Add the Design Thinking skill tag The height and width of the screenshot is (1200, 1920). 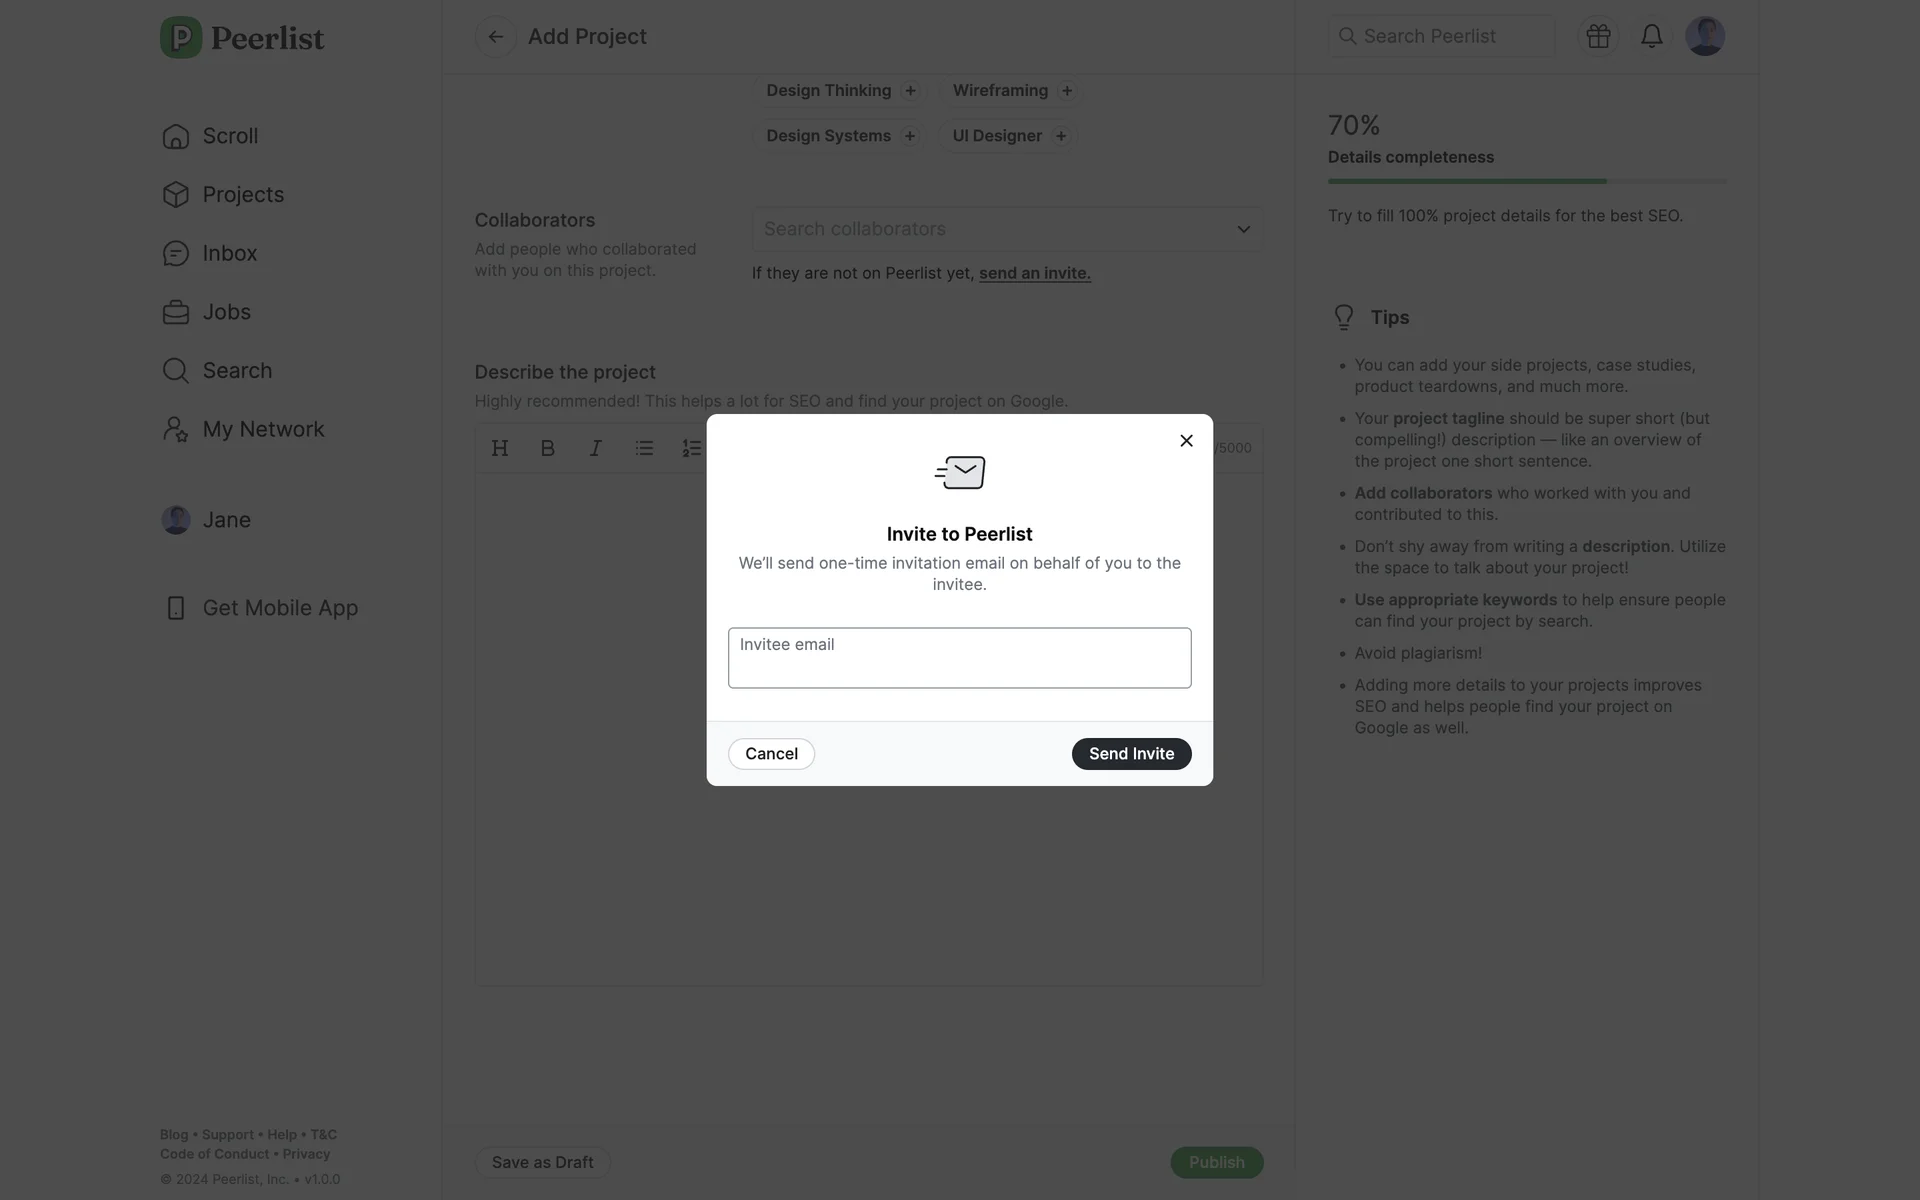tap(910, 91)
